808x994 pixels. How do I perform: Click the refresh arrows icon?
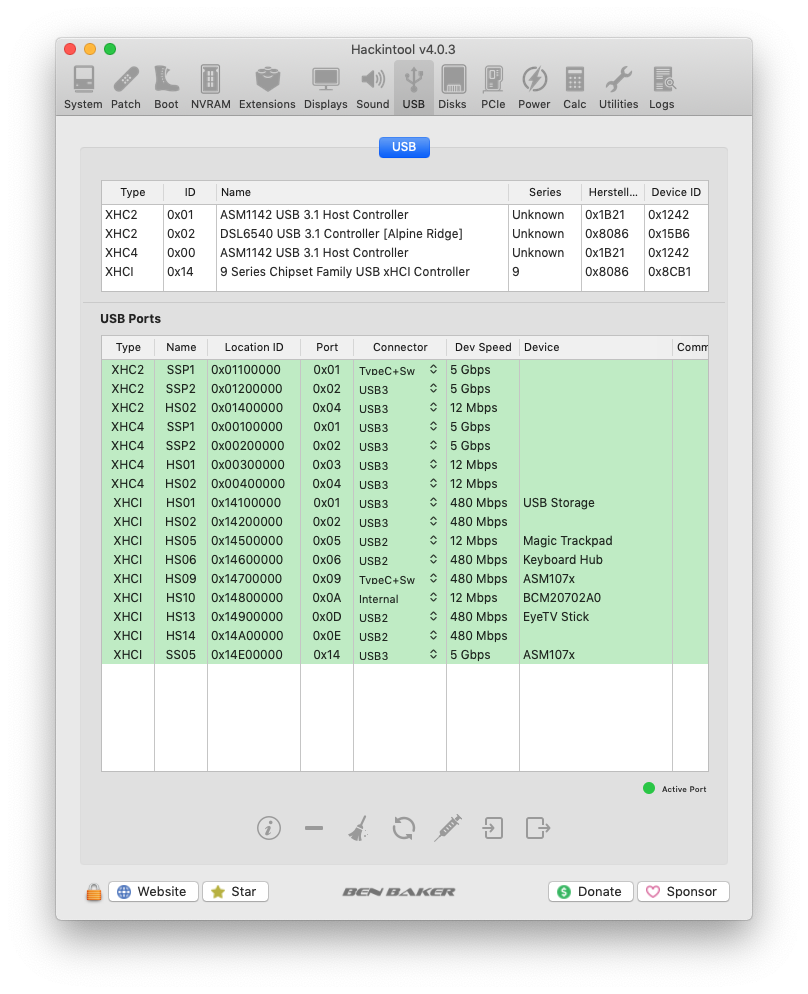tap(404, 828)
